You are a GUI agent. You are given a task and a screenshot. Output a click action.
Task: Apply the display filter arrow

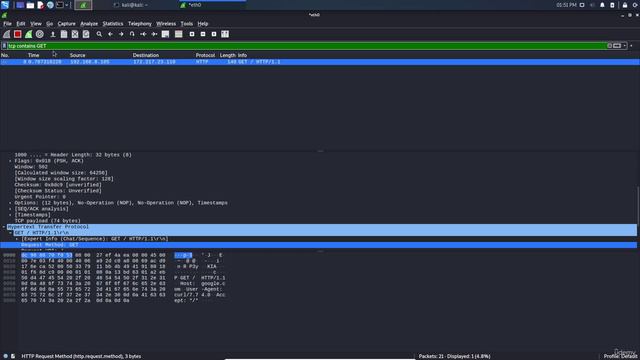tap(617, 46)
